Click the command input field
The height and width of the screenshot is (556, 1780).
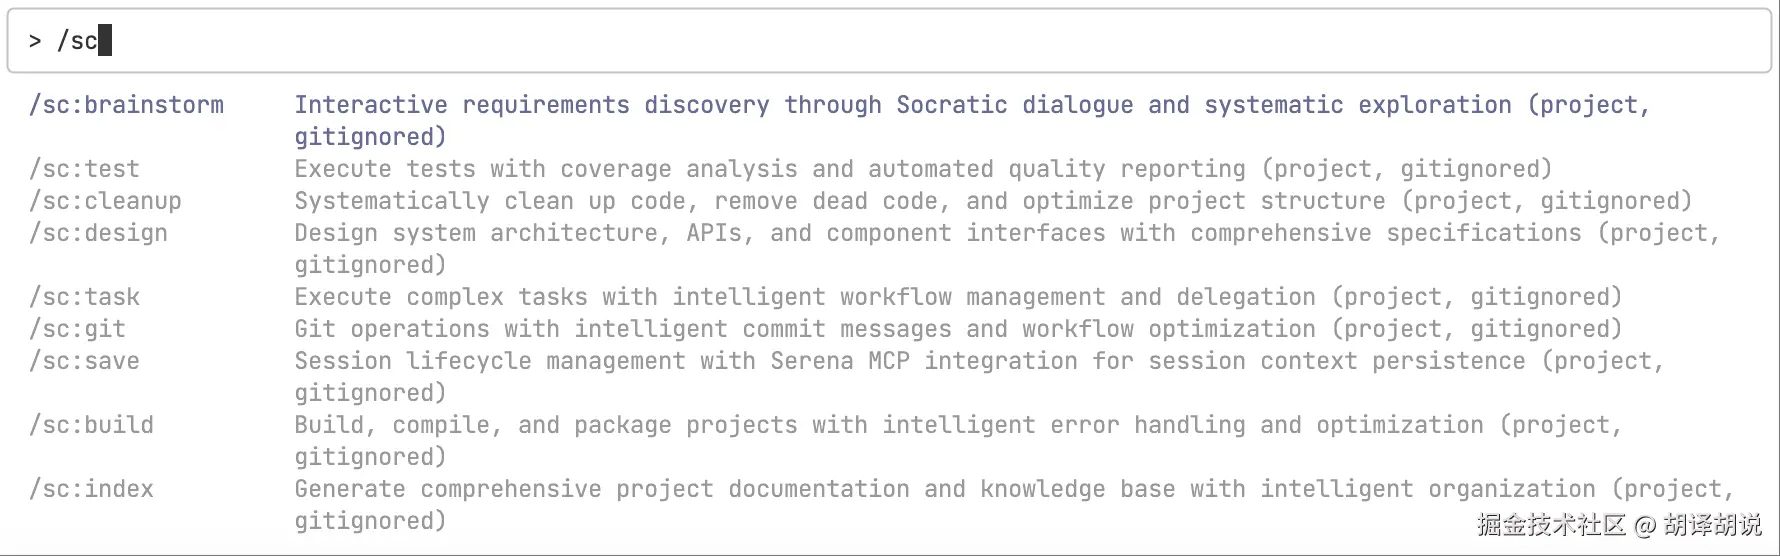click(890, 41)
